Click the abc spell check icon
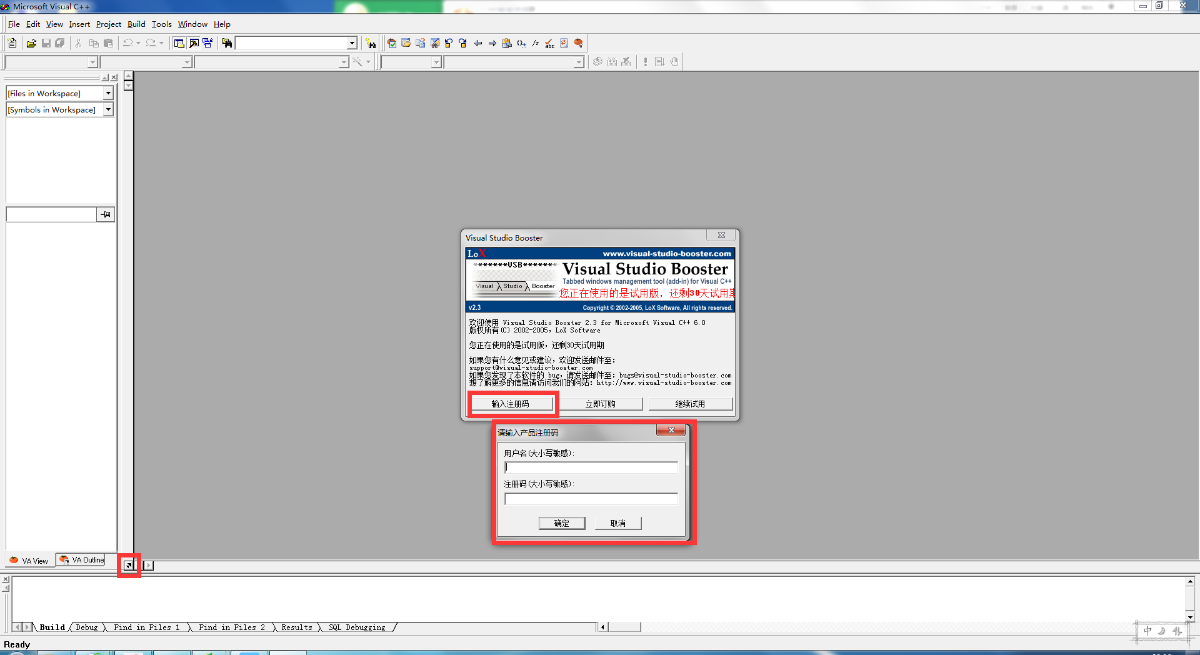 coord(550,43)
